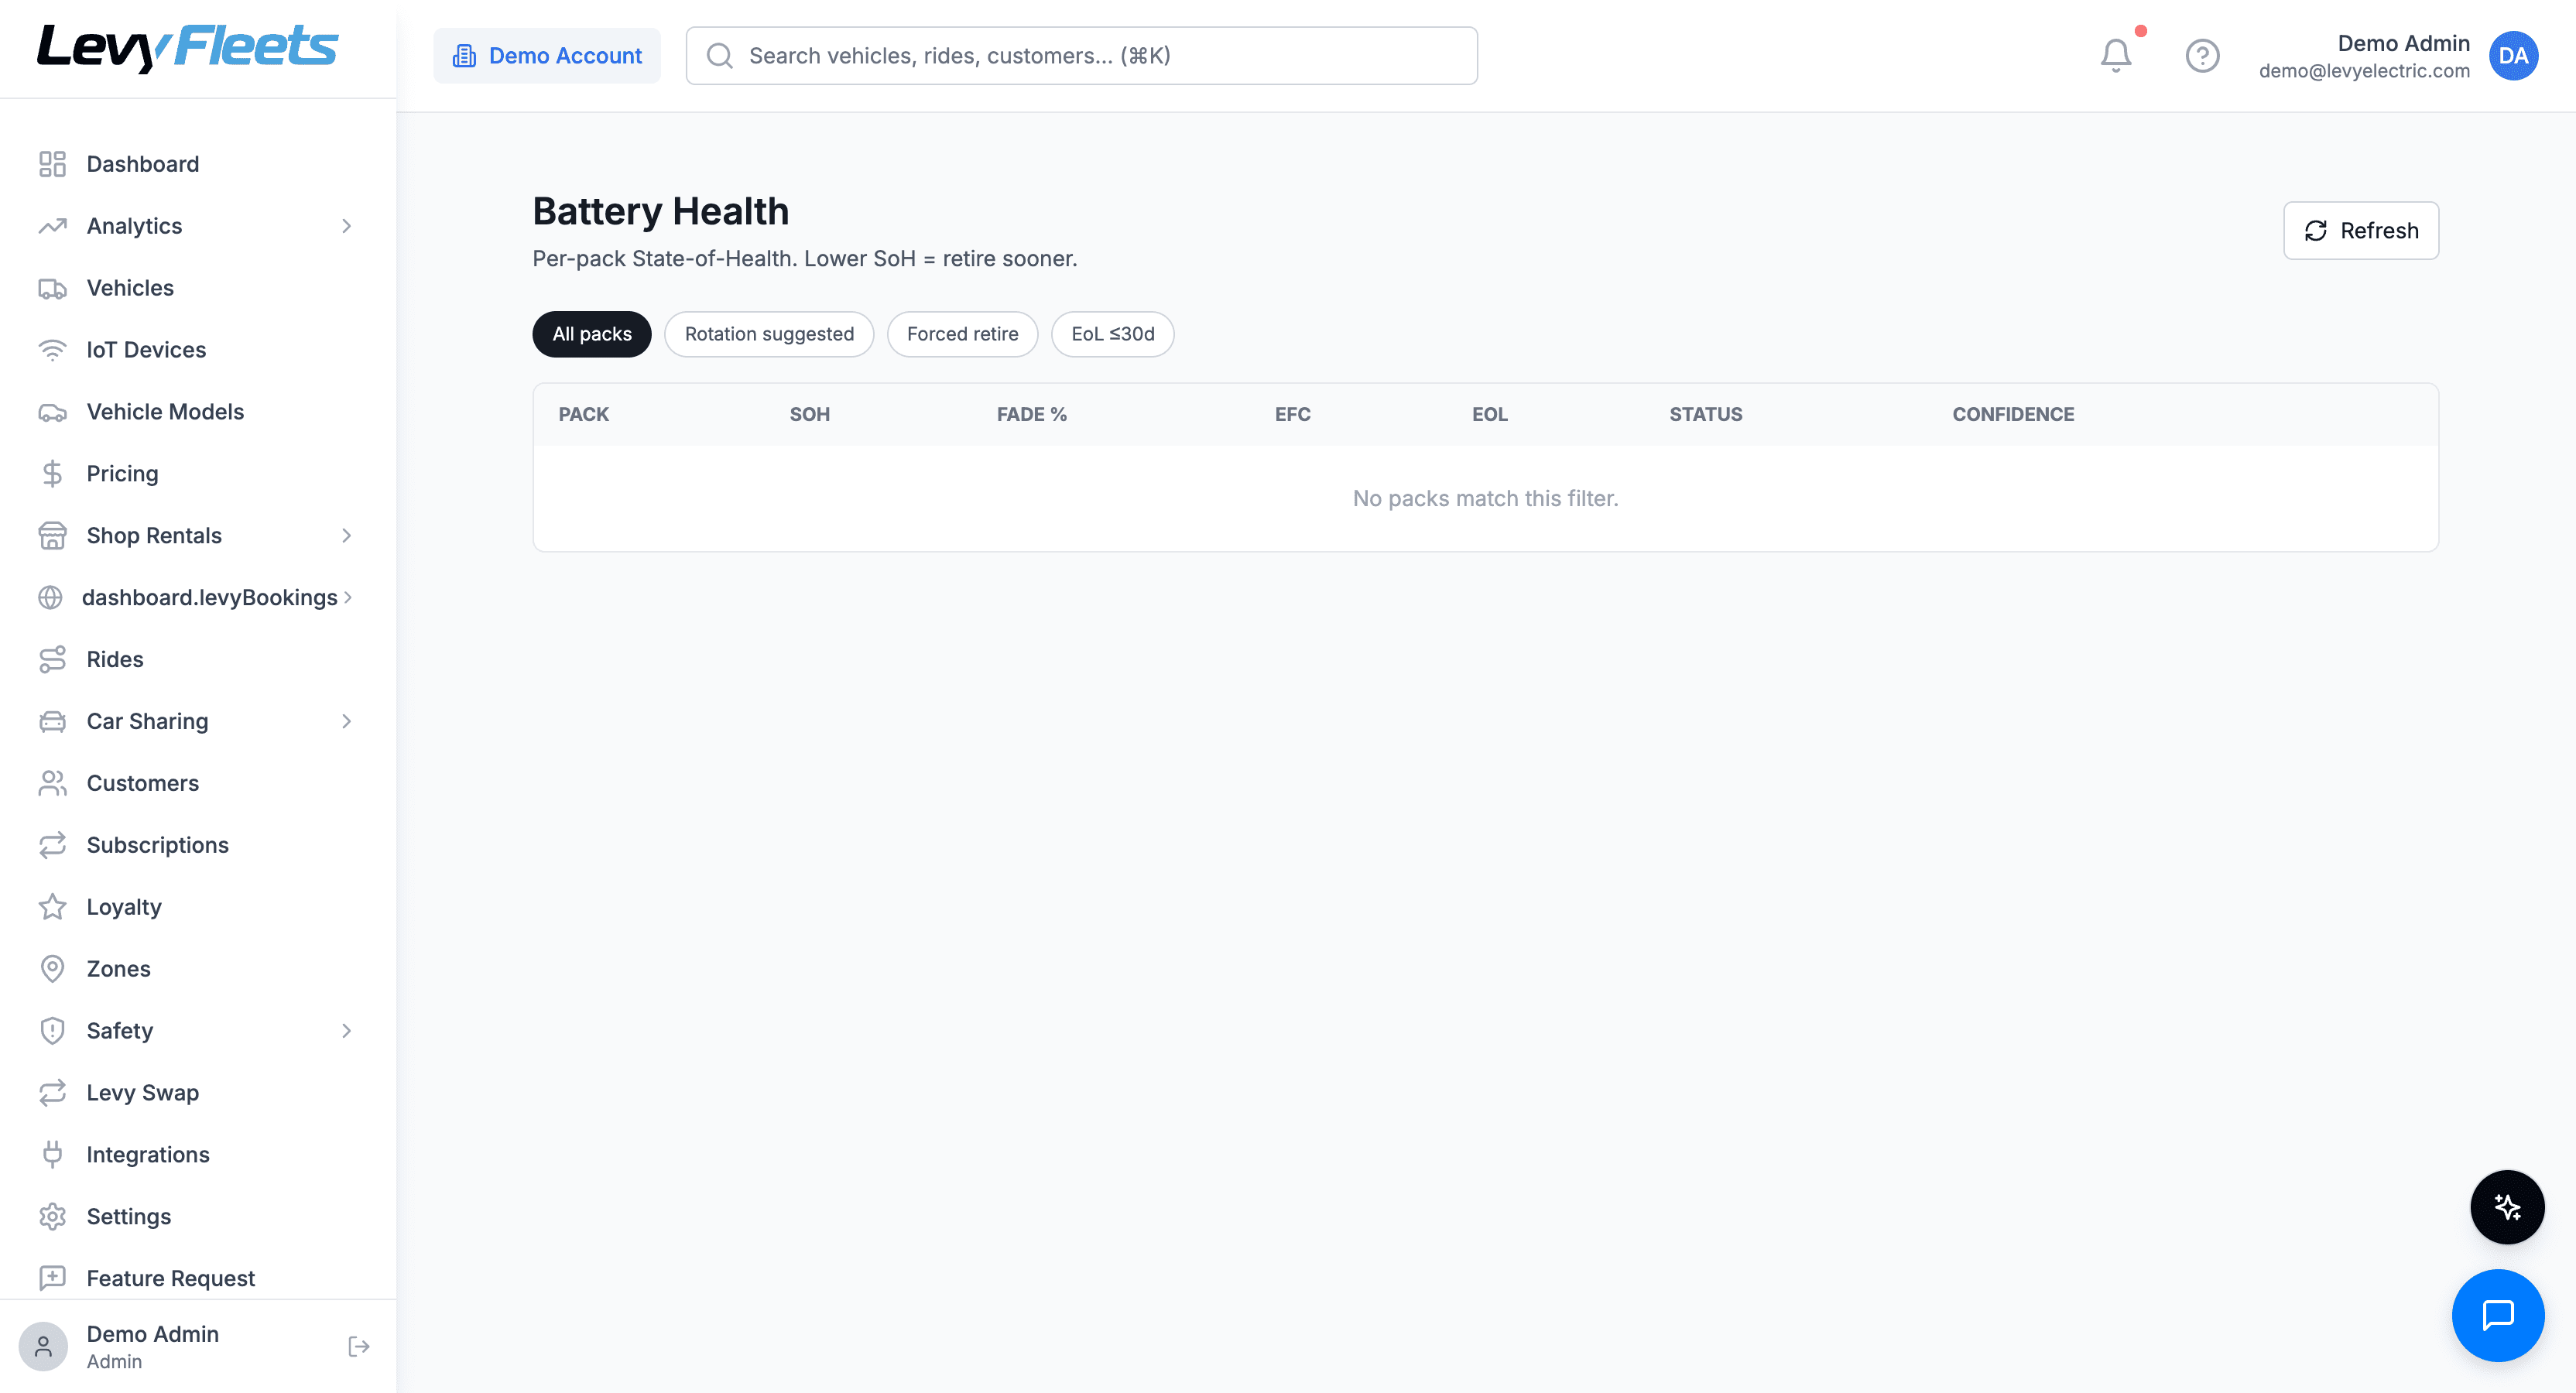2576x1393 pixels.
Task: Click the Safety shield icon
Action: click(x=52, y=1031)
